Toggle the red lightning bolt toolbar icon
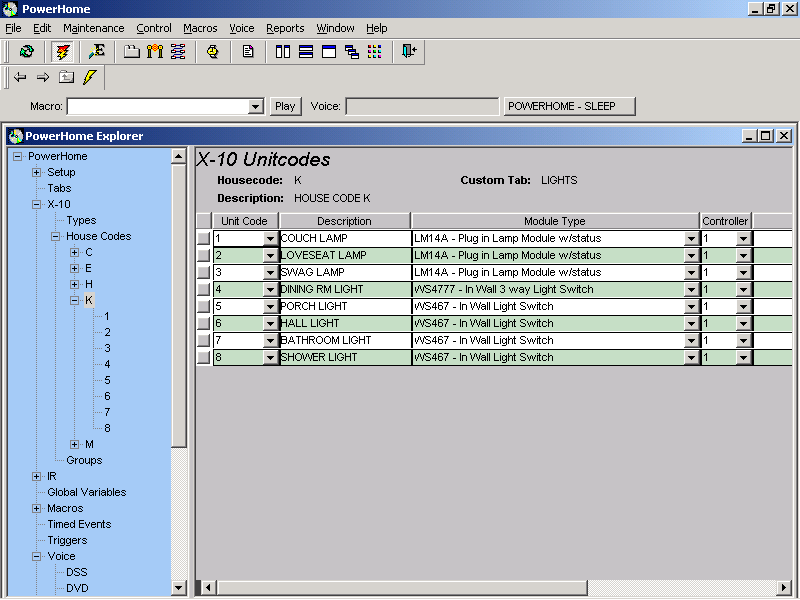This screenshot has width=800, height=600. coord(62,52)
